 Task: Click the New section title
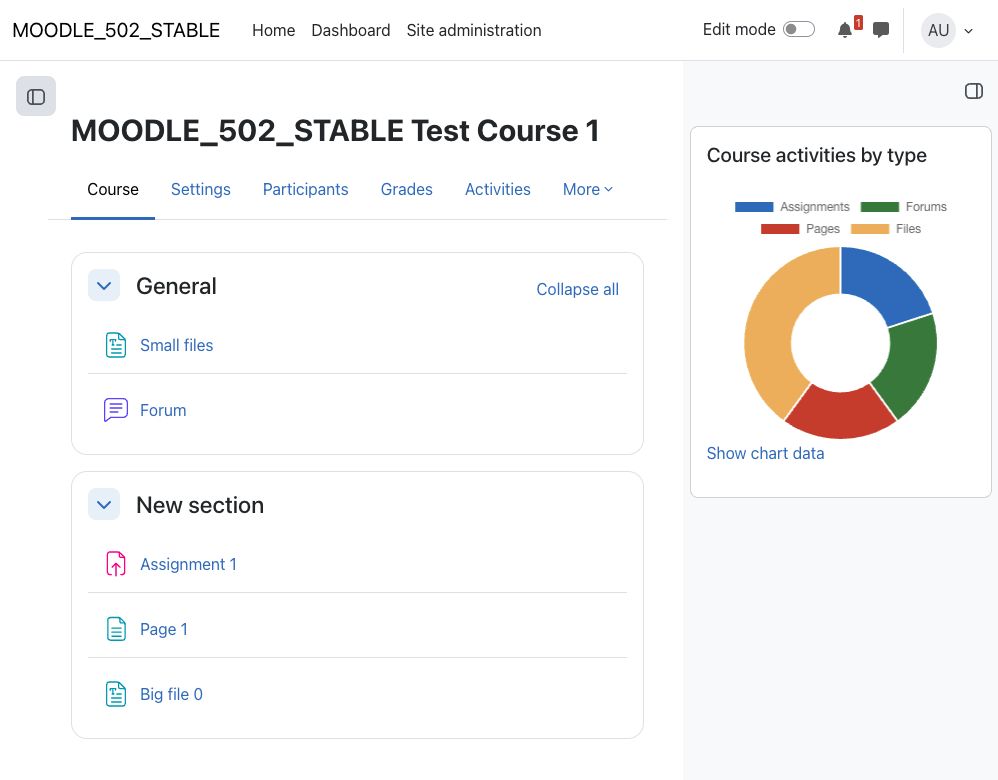pos(200,505)
